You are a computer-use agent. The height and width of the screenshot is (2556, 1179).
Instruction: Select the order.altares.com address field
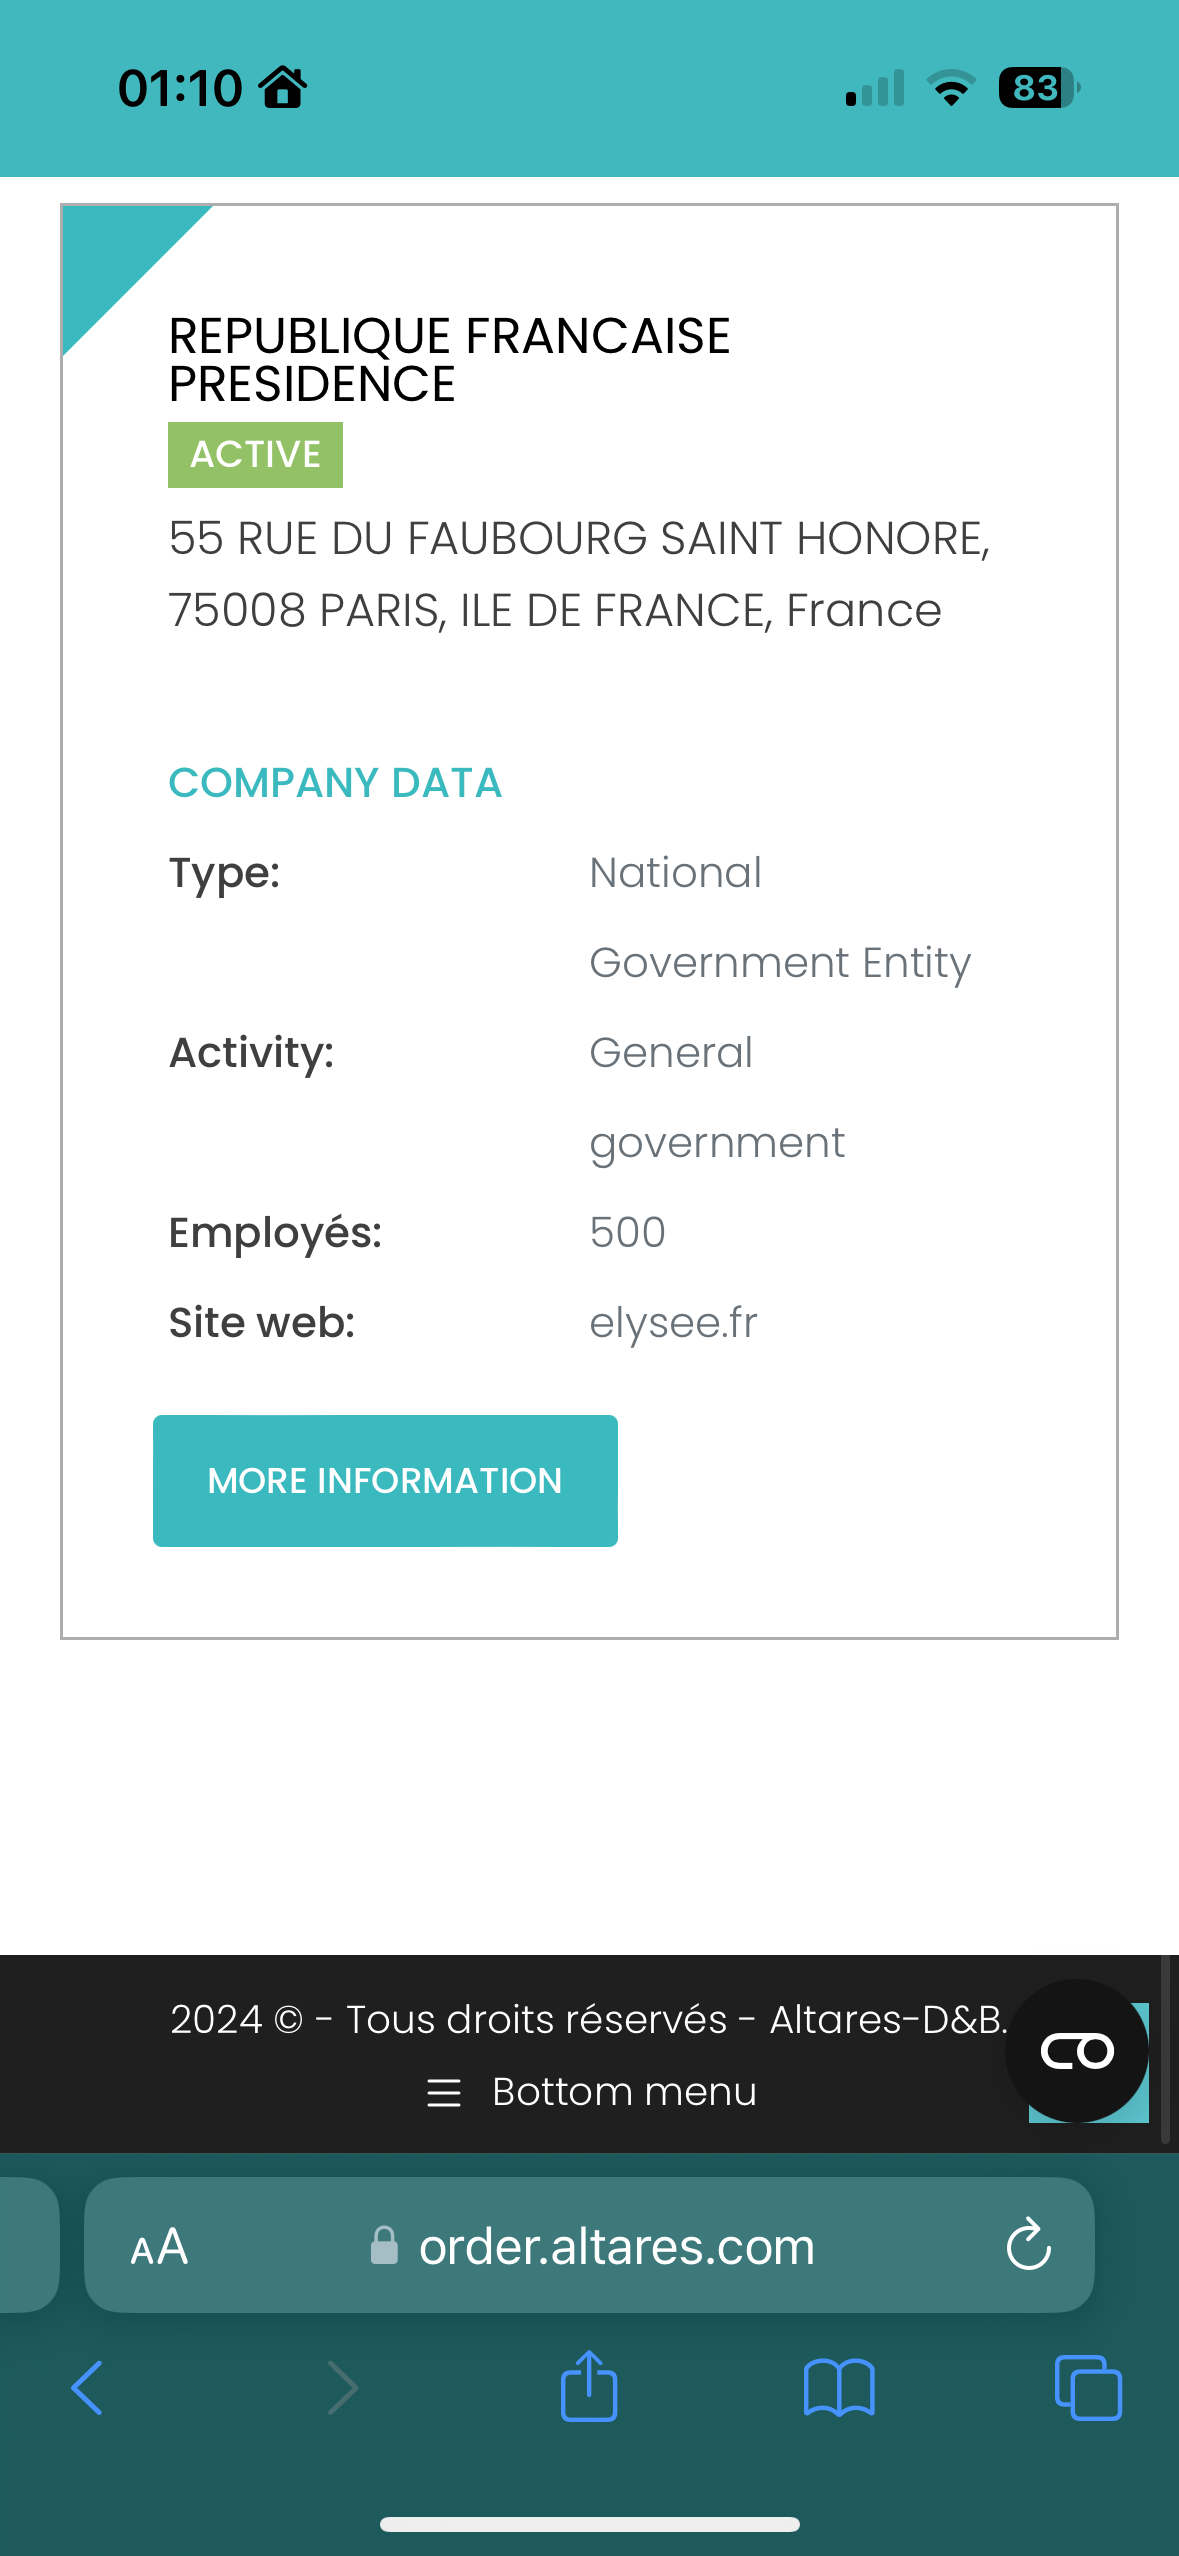click(589, 2245)
